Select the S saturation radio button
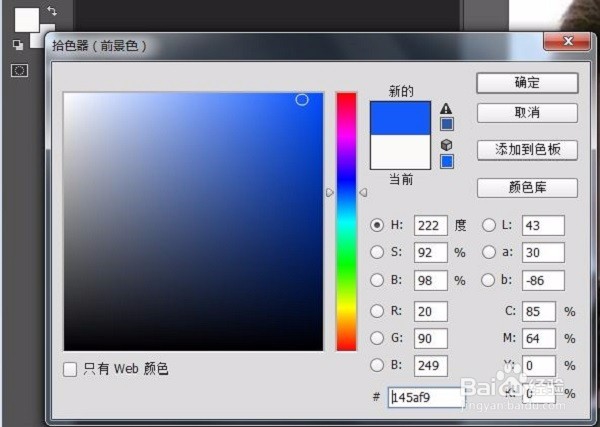This screenshot has height=427, width=600. click(377, 252)
